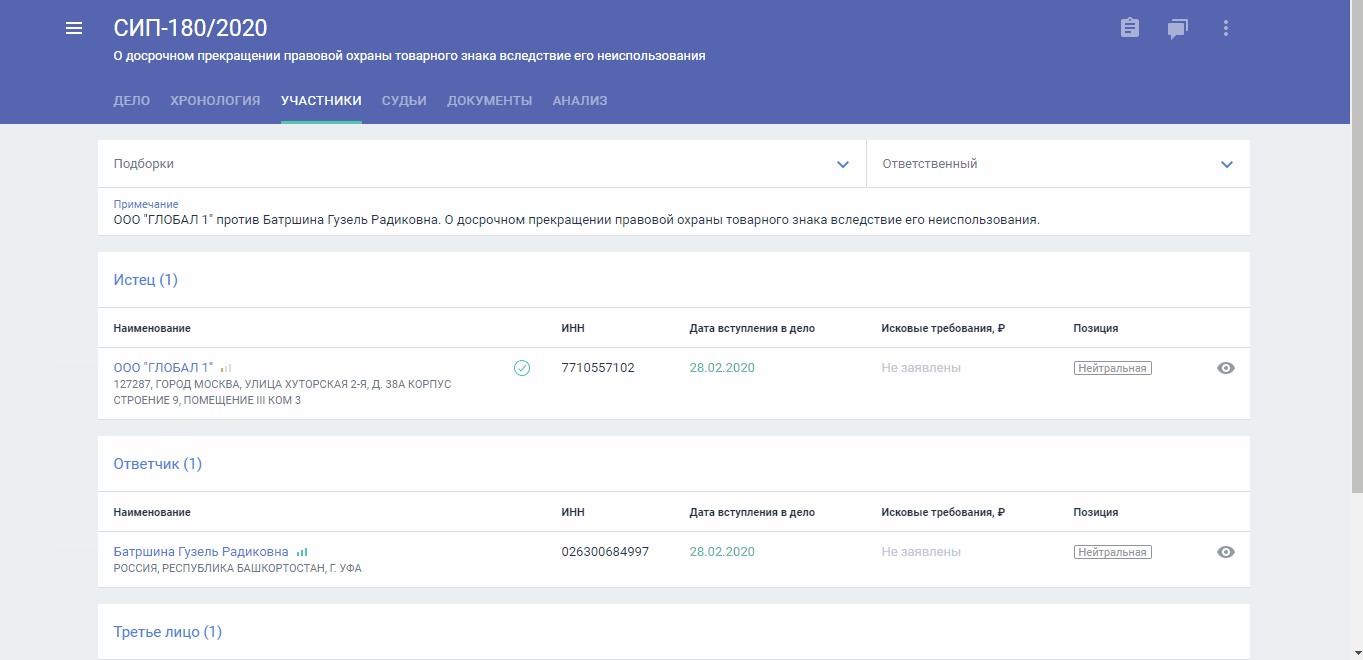The image size is (1363, 660).
Task: Click Не заявлены in the Батршина row
Action: click(921, 552)
